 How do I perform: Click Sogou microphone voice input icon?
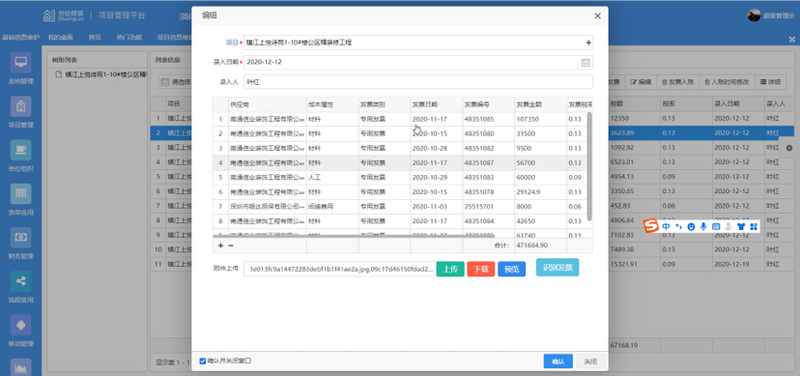[704, 227]
